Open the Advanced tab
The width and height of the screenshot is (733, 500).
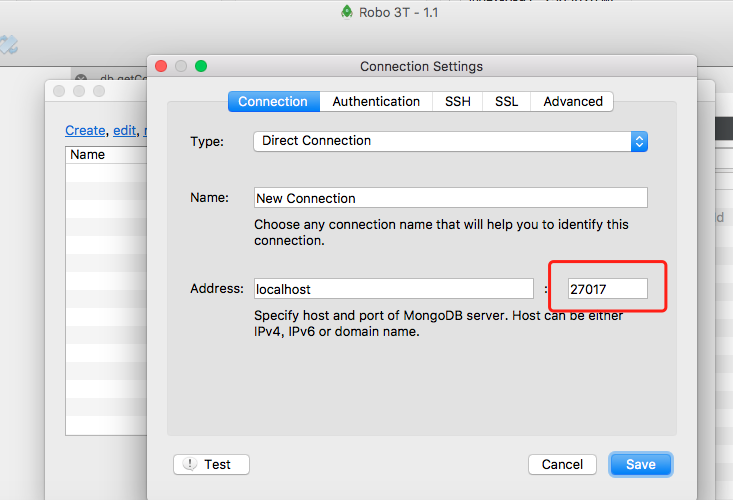click(572, 101)
